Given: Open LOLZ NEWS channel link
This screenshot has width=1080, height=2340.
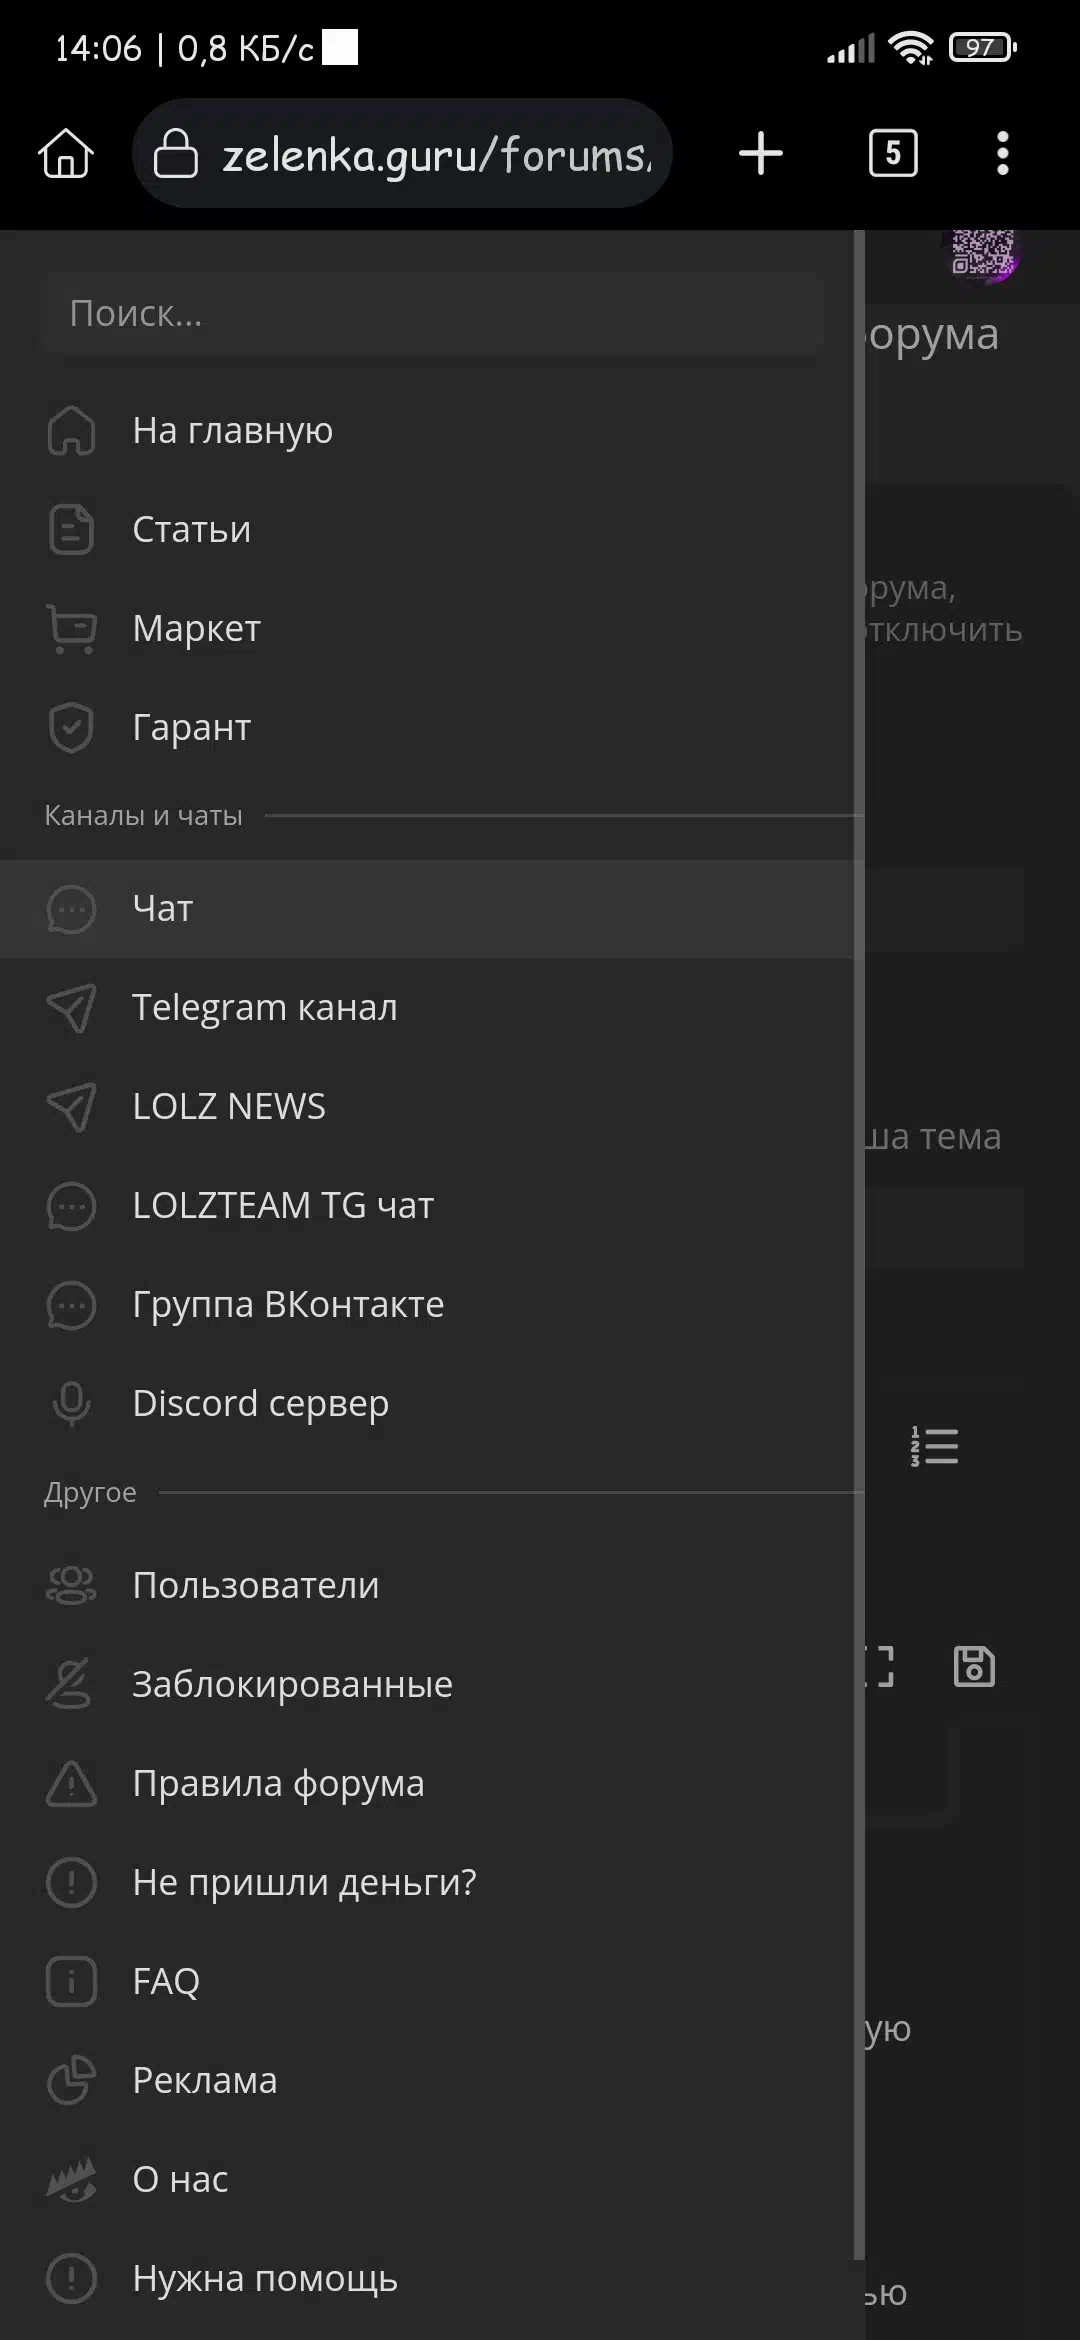Looking at the screenshot, I should tap(228, 1107).
